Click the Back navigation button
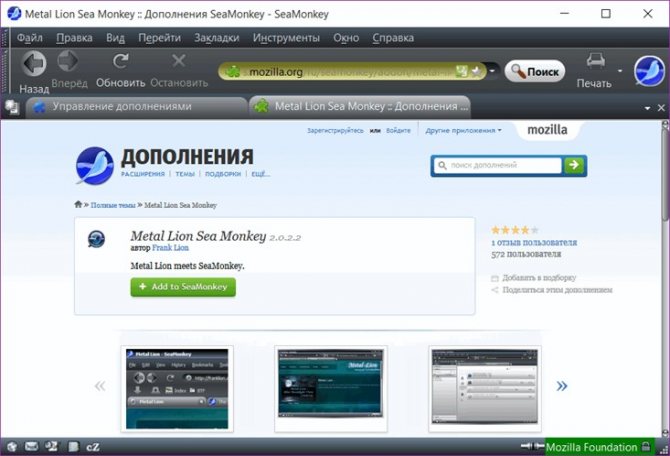670x456 pixels. pyautogui.click(x=33, y=64)
